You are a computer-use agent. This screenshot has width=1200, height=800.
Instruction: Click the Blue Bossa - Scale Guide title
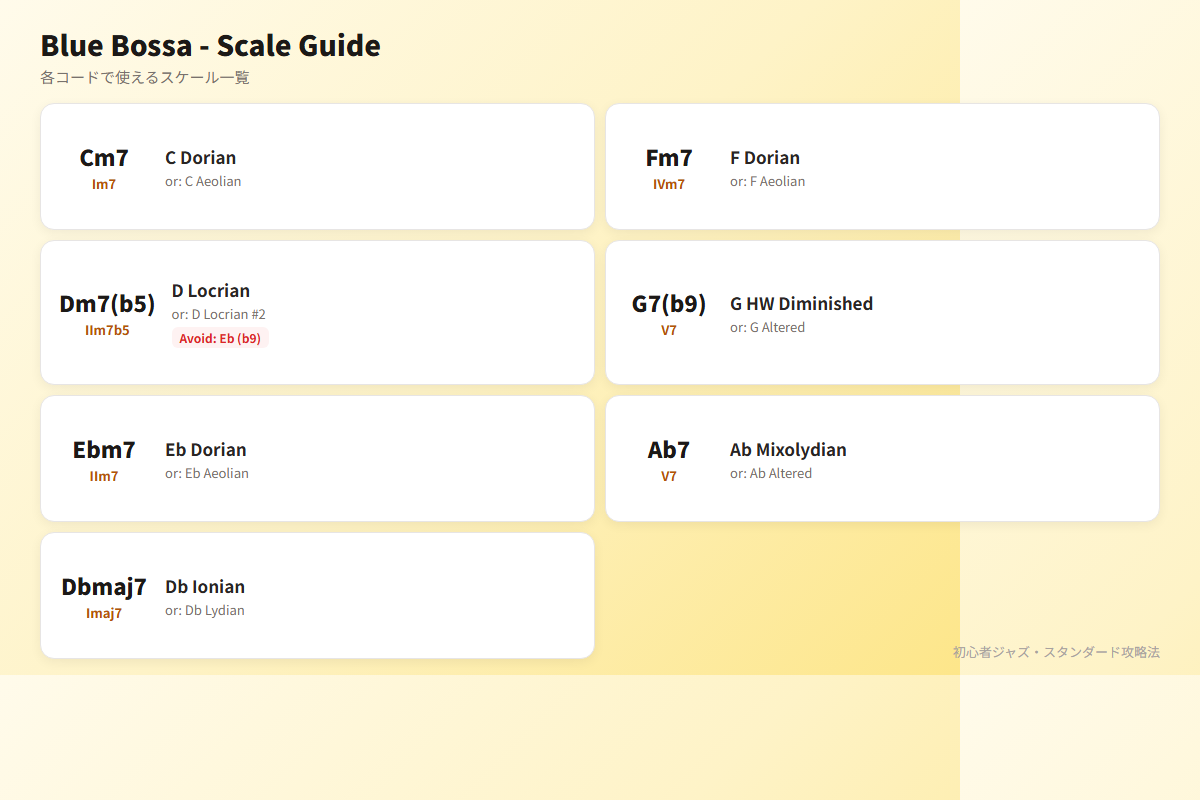click(210, 46)
